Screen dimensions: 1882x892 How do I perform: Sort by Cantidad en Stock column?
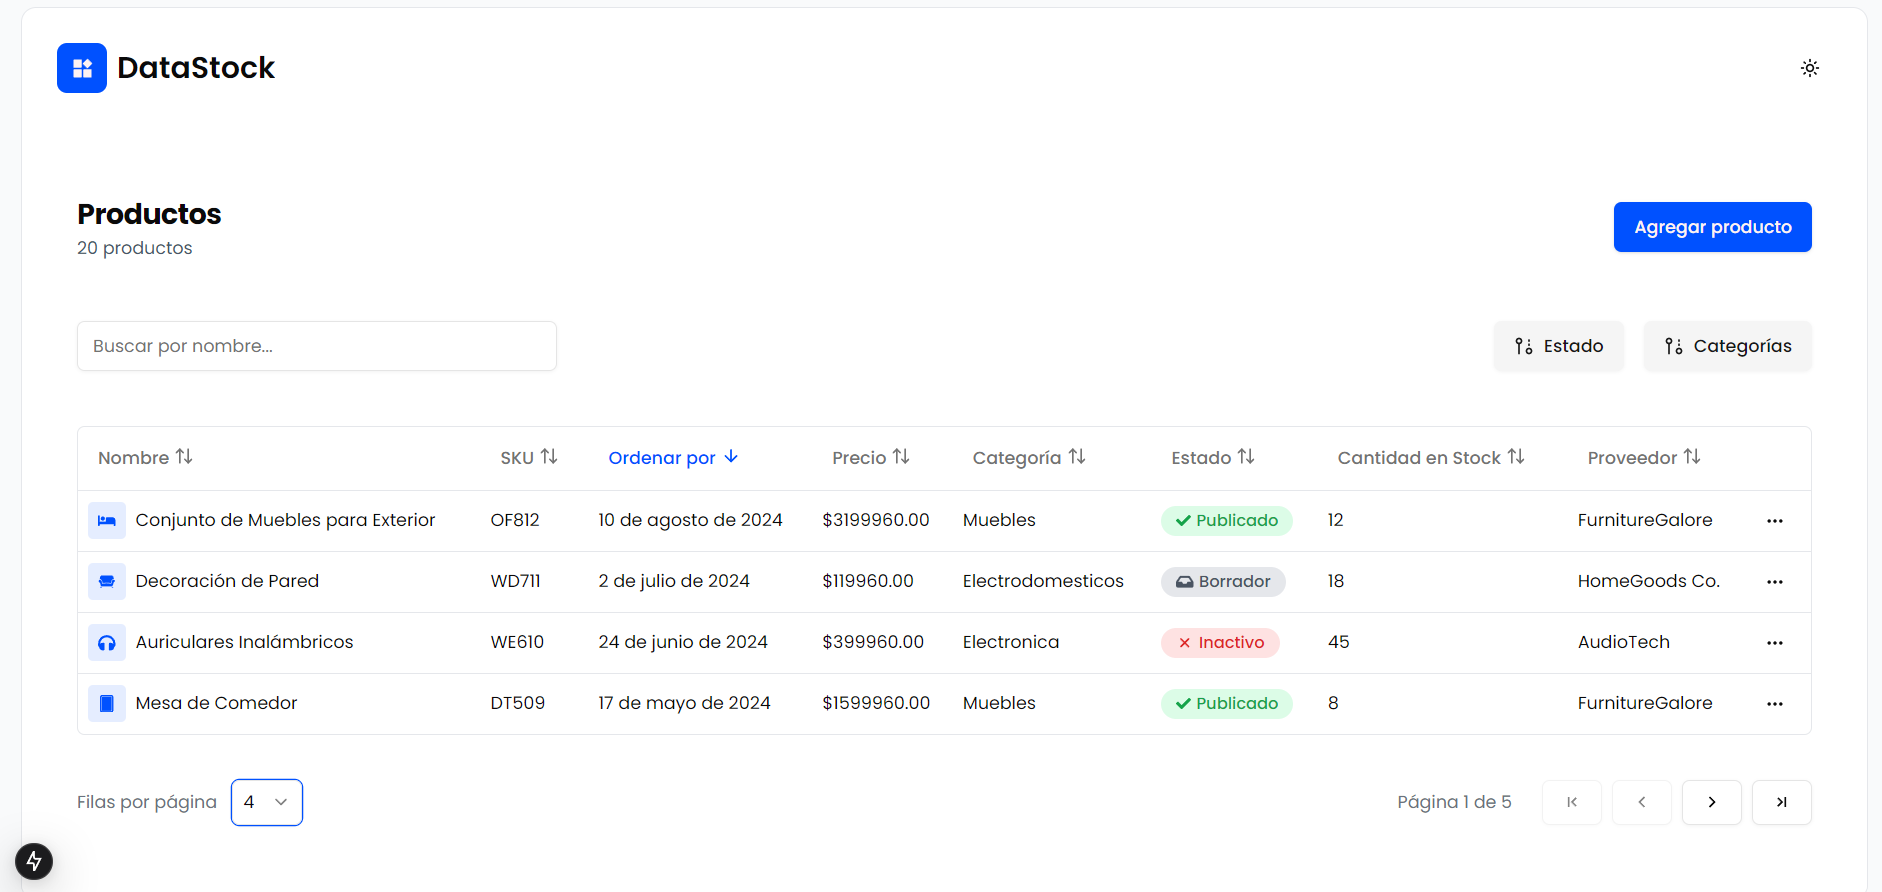(x=1430, y=457)
